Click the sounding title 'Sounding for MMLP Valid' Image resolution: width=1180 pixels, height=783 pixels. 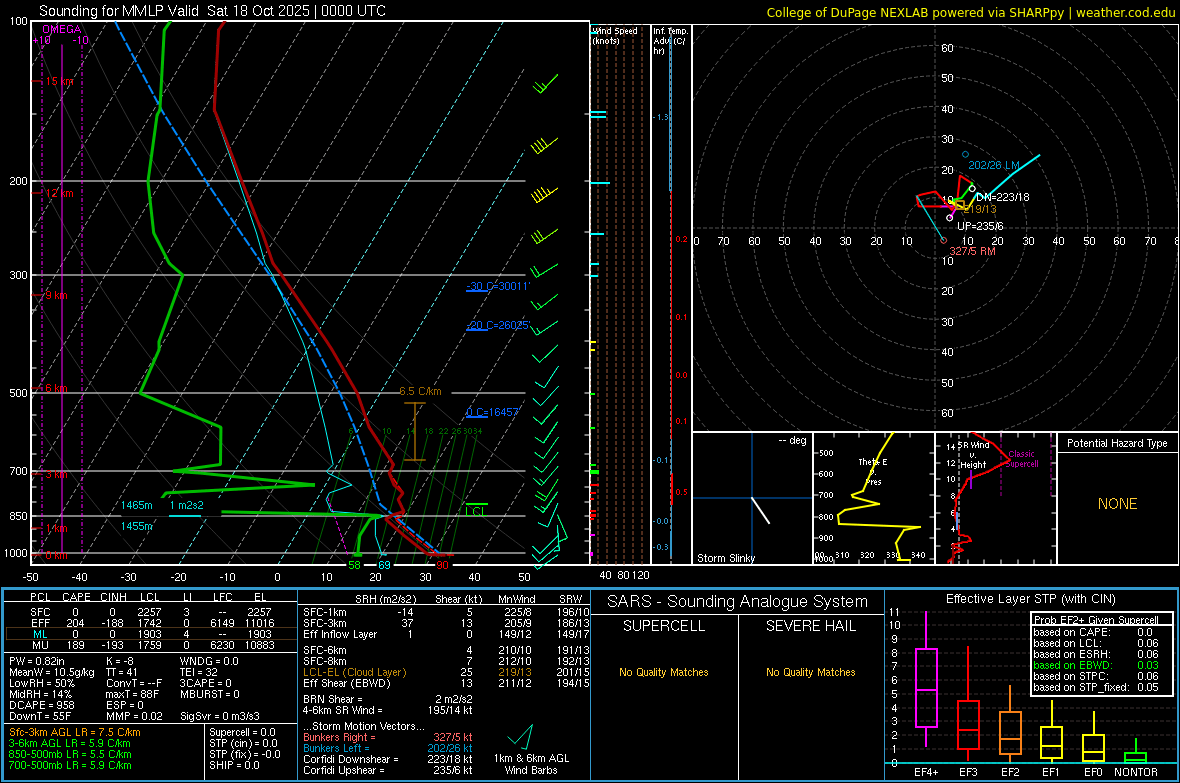click(120, 11)
